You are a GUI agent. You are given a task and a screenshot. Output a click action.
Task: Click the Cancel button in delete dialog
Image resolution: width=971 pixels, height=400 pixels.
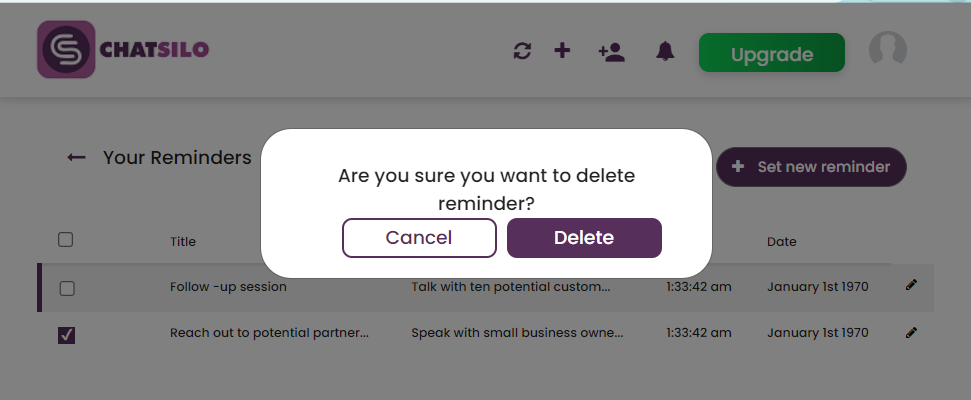coord(419,238)
